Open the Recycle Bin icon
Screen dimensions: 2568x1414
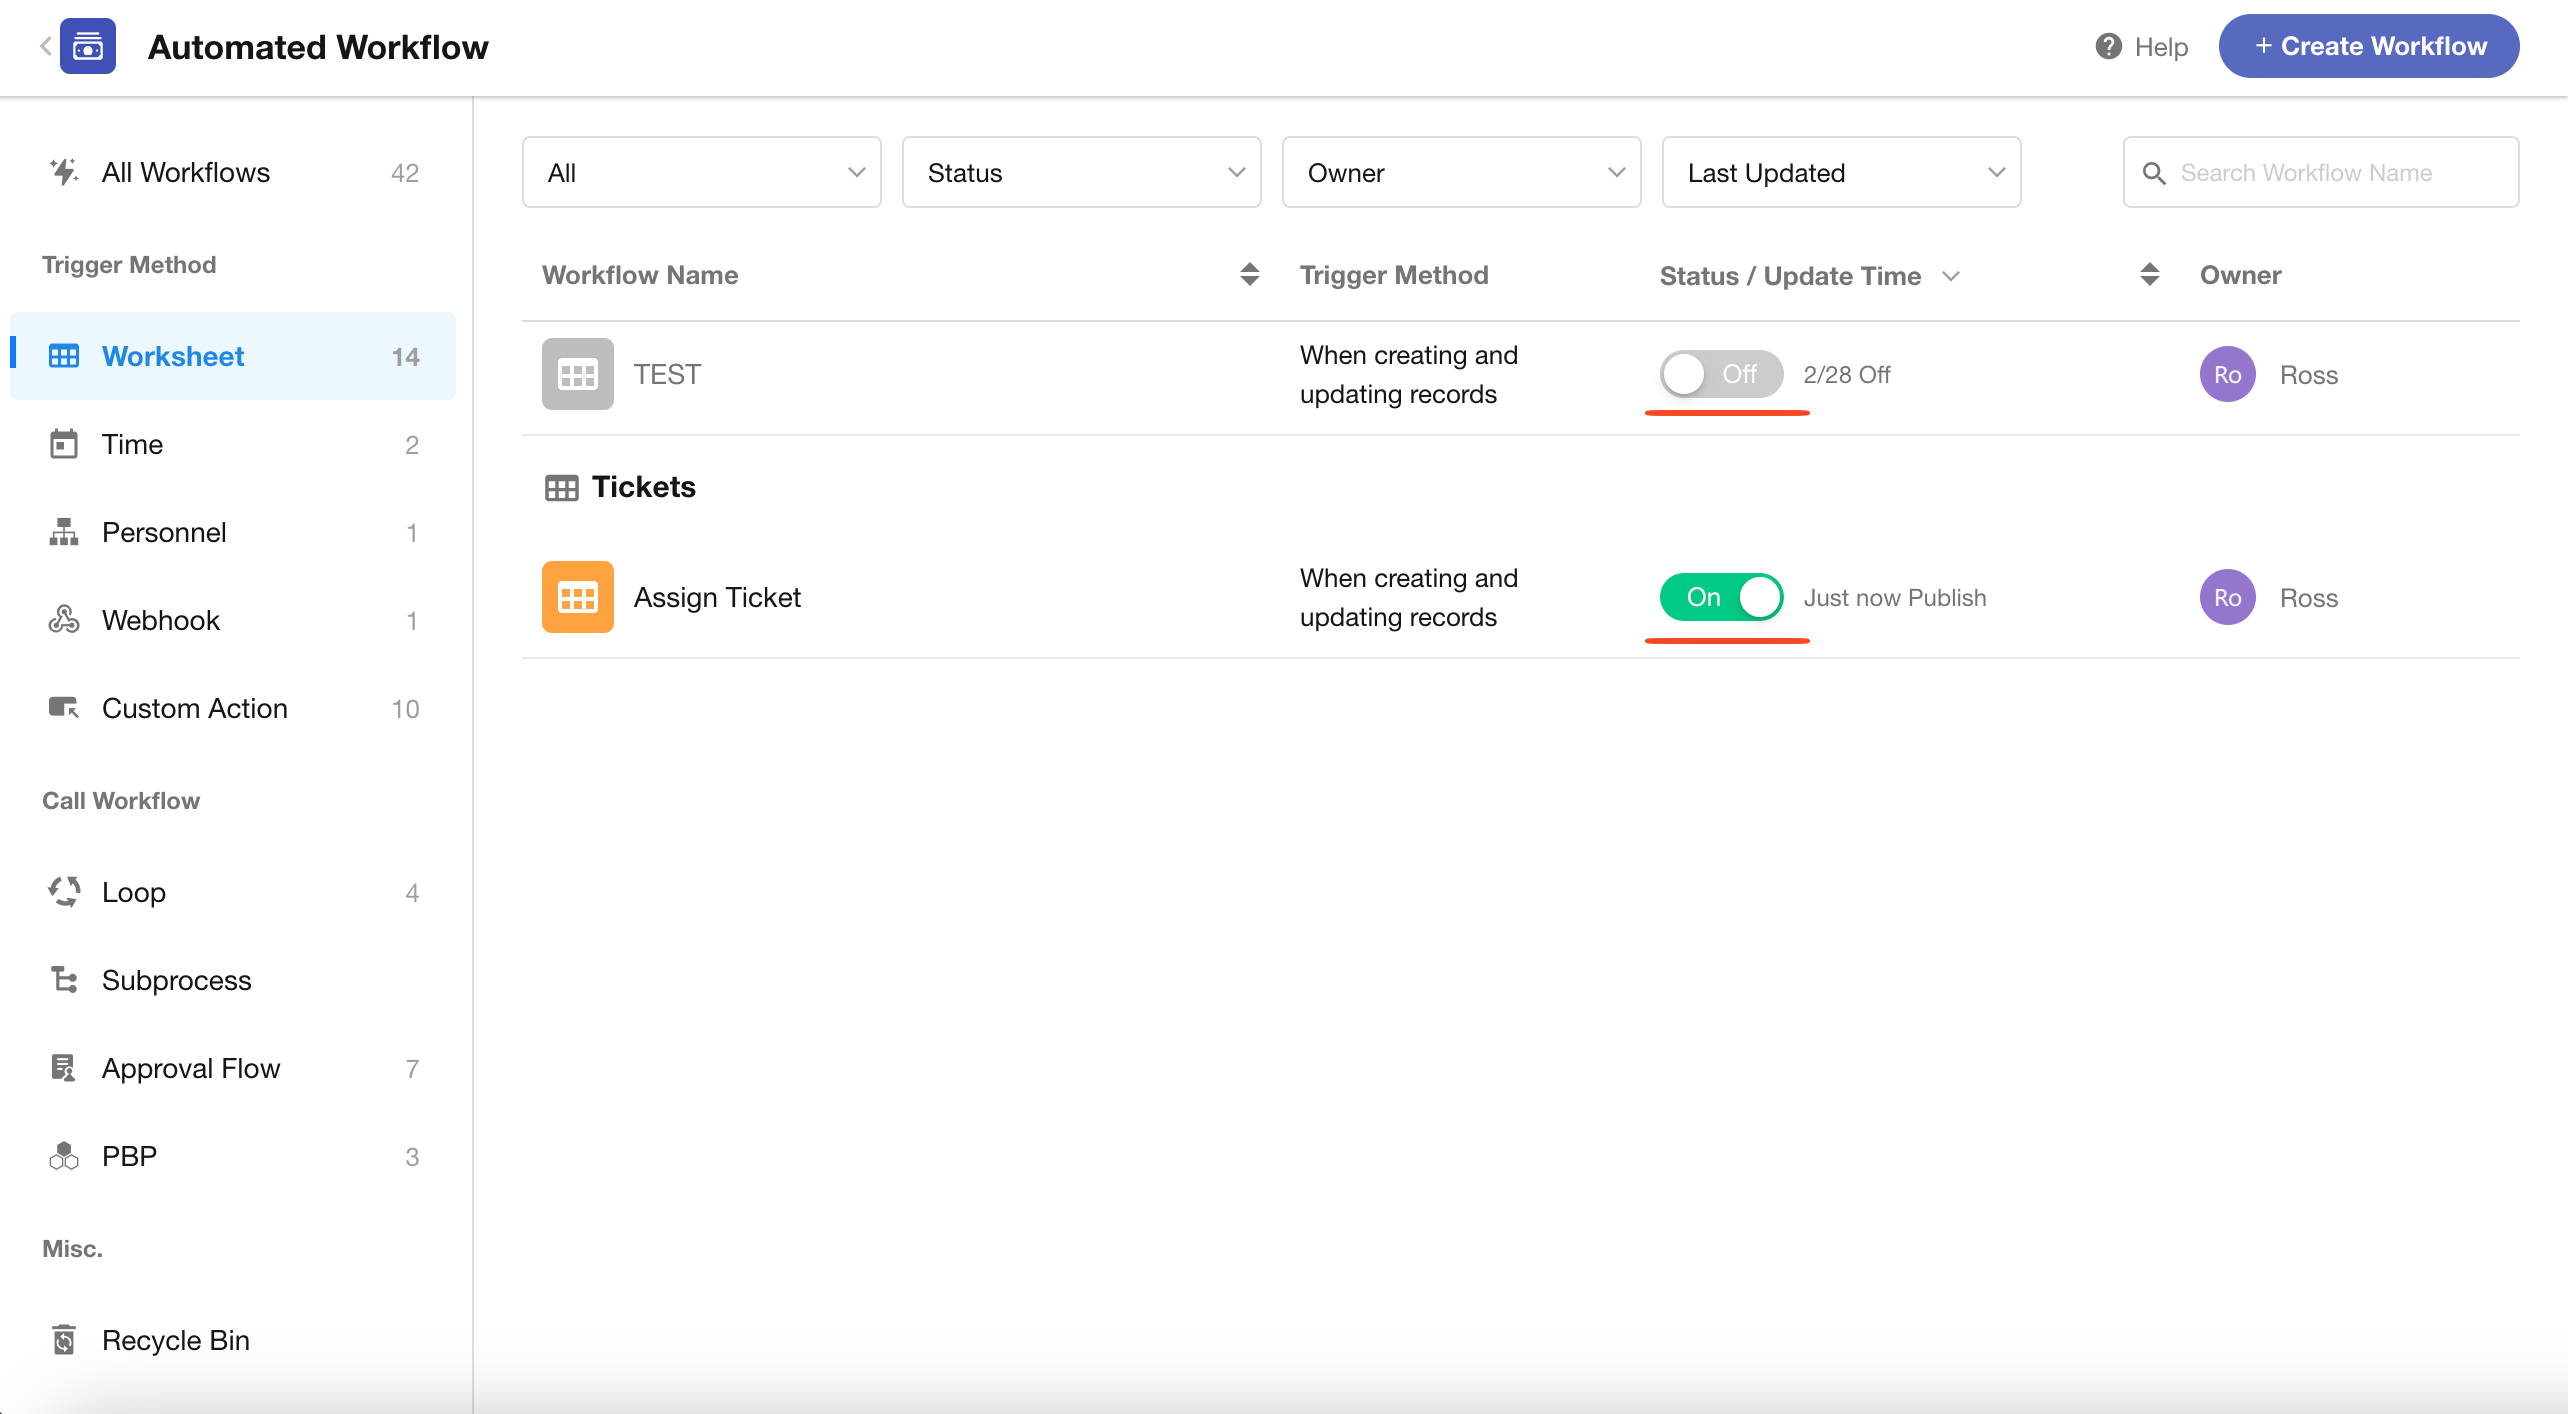(64, 1339)
